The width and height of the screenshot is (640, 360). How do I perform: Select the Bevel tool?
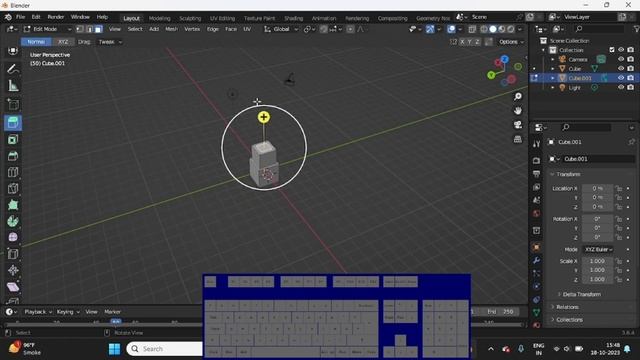pos(13,156)
